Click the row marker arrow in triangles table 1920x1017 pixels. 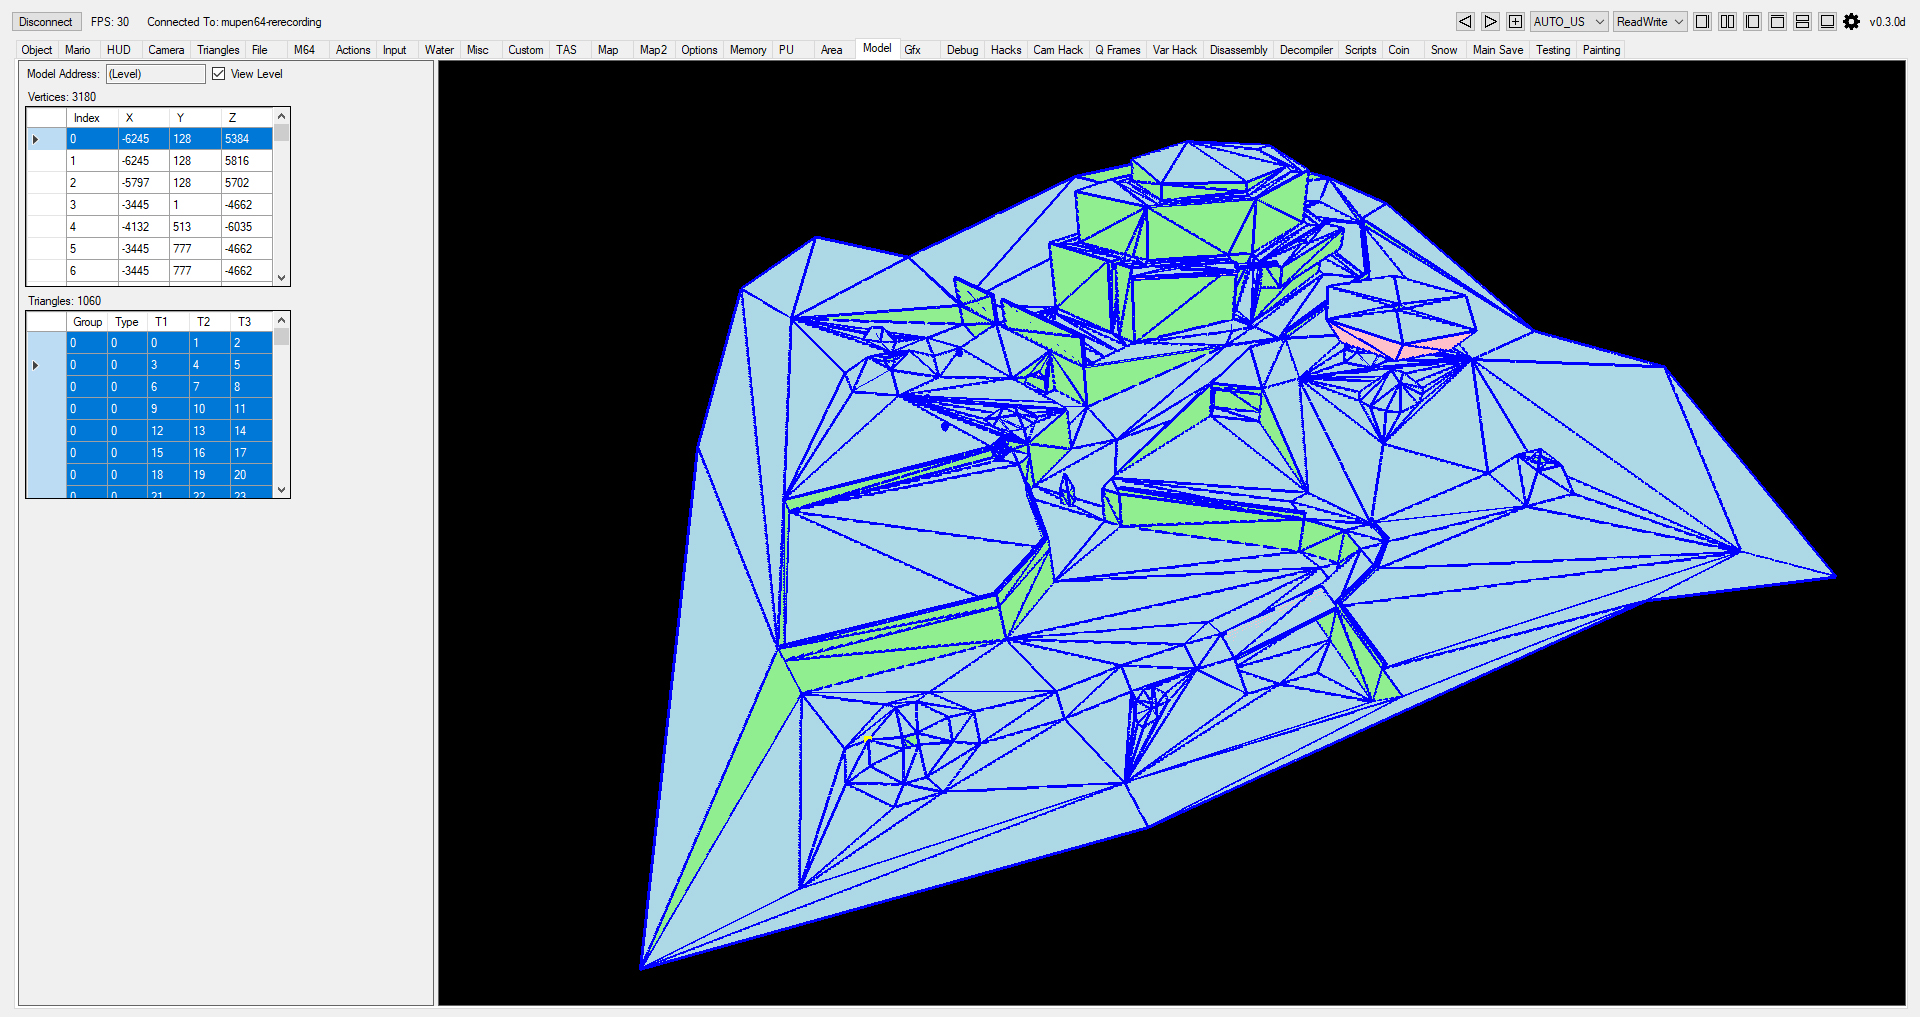coord(36,365)
